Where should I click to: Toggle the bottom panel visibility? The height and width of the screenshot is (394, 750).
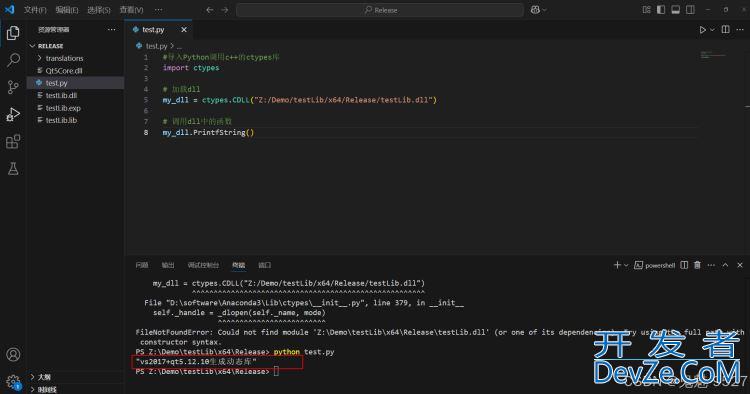coord(676,10)
